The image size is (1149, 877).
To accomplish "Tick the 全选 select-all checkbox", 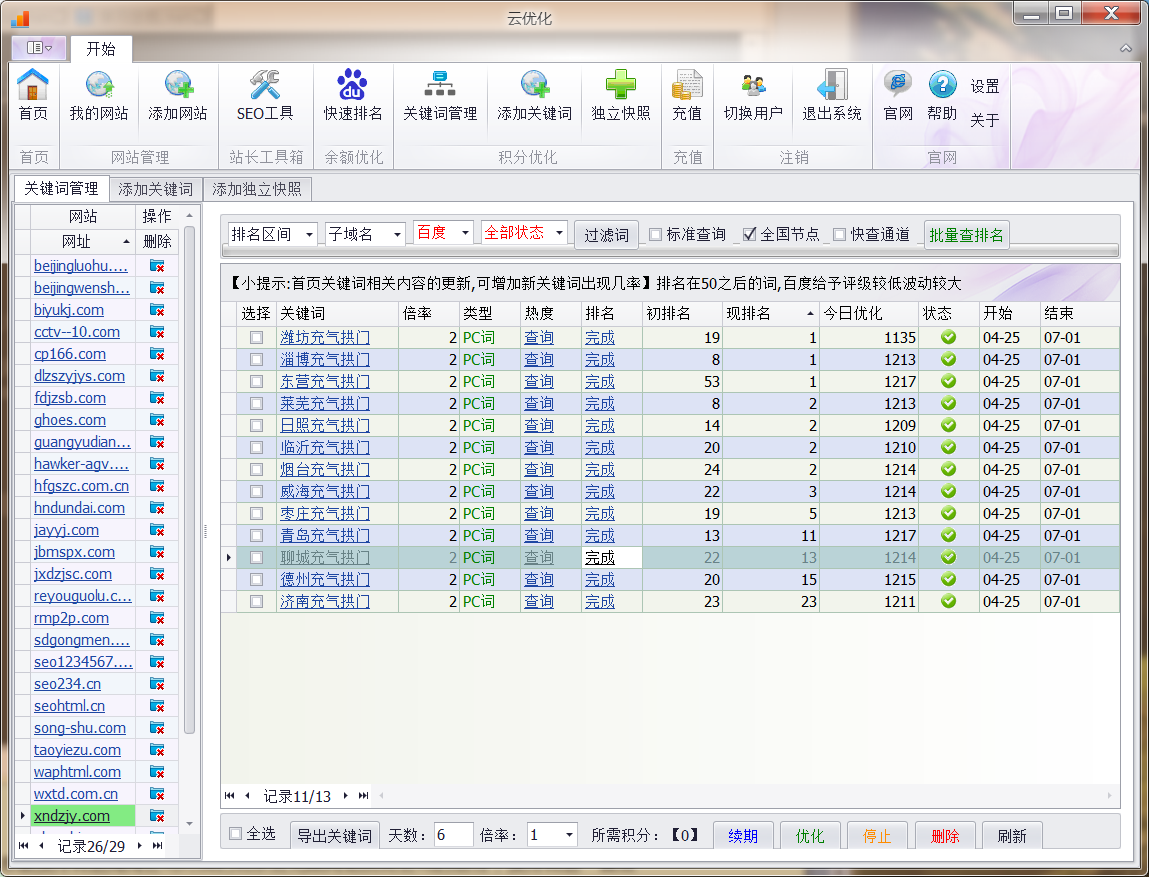I will click(x=236, y=834).
